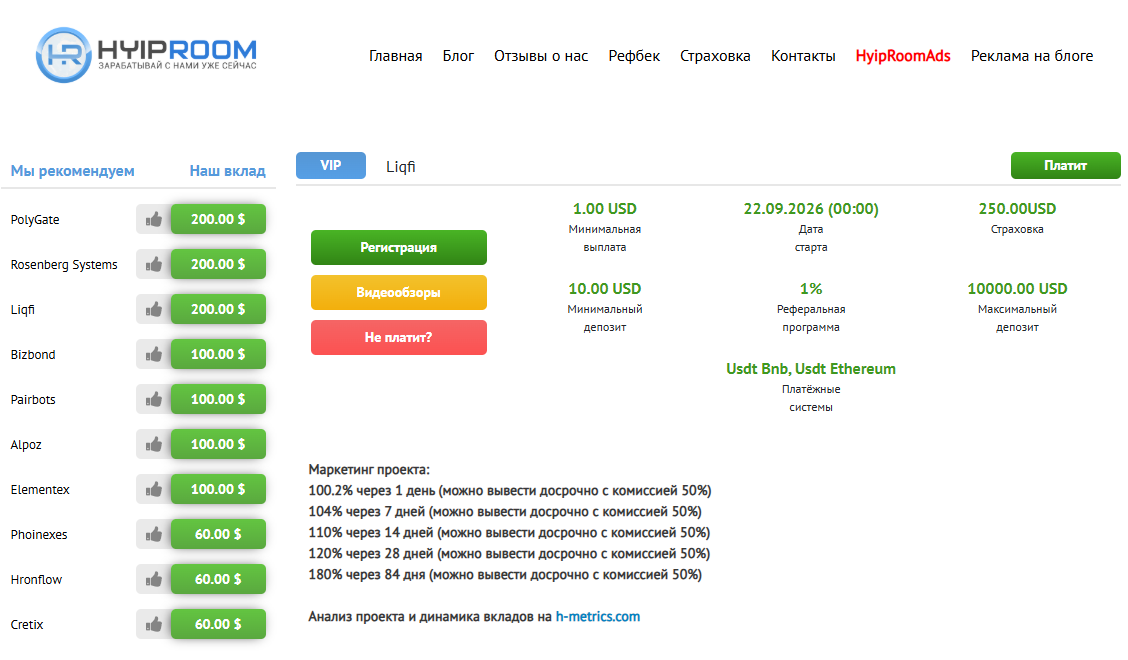The image size is (1128, 660).
Task: Click thumbs-up icon next to Pairbots
Action: (x=154, y=399)
